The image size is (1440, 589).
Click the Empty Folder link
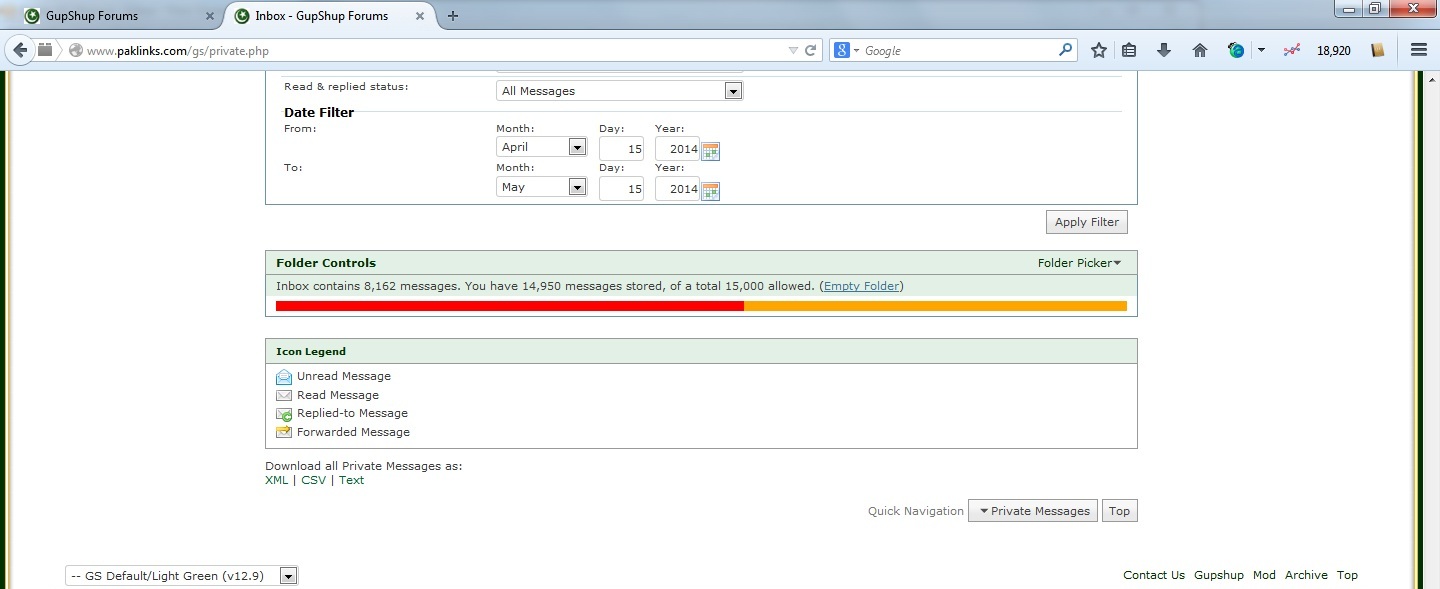[861, 286]
